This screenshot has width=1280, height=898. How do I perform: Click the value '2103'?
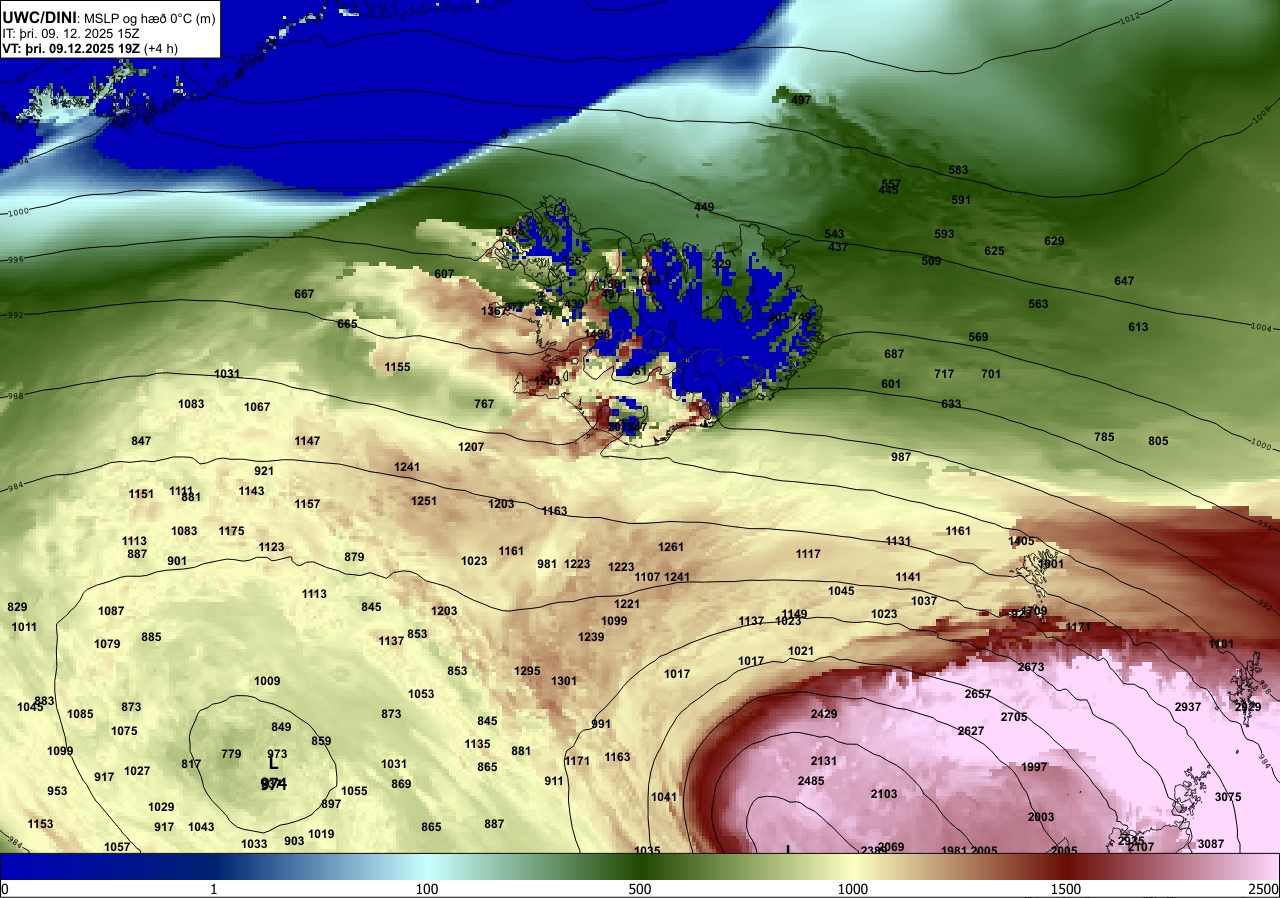click(884, 794)
